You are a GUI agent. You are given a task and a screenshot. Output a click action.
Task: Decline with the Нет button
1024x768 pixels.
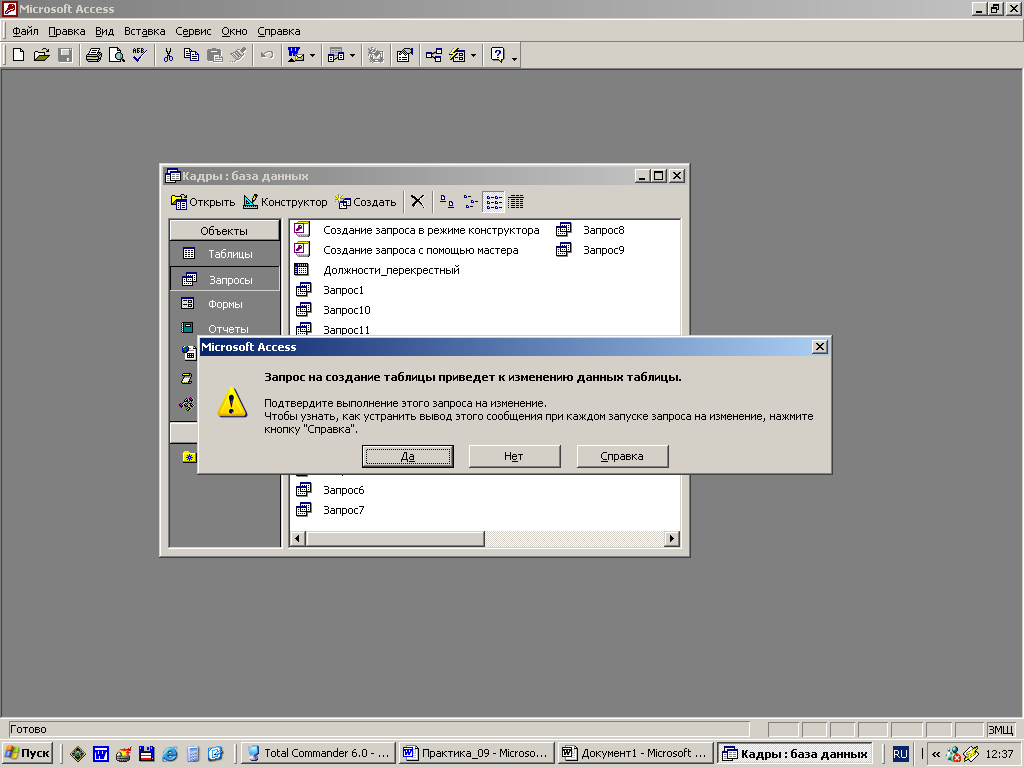tap(514, 456)
